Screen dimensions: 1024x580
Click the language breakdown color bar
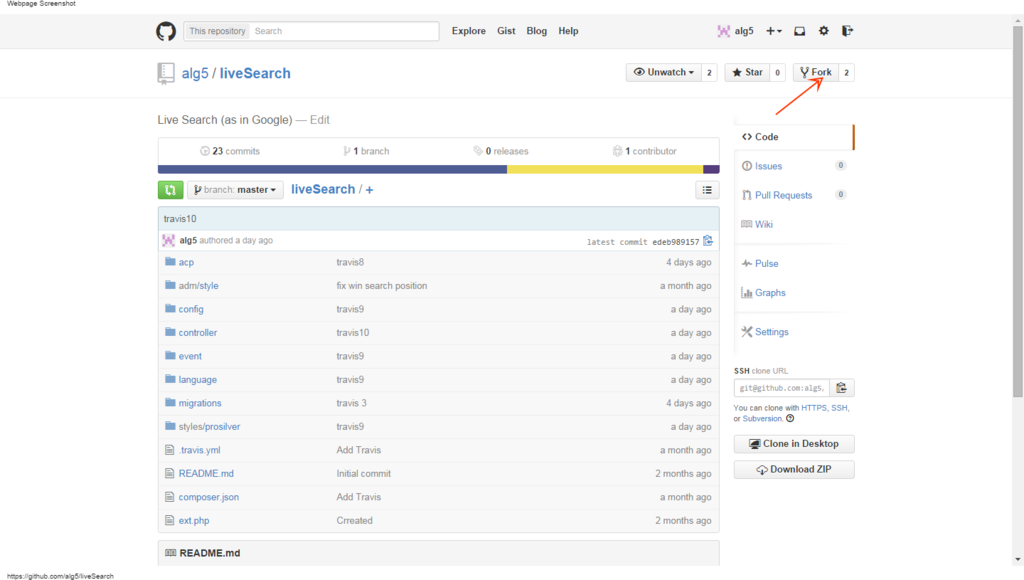(438, 169)
